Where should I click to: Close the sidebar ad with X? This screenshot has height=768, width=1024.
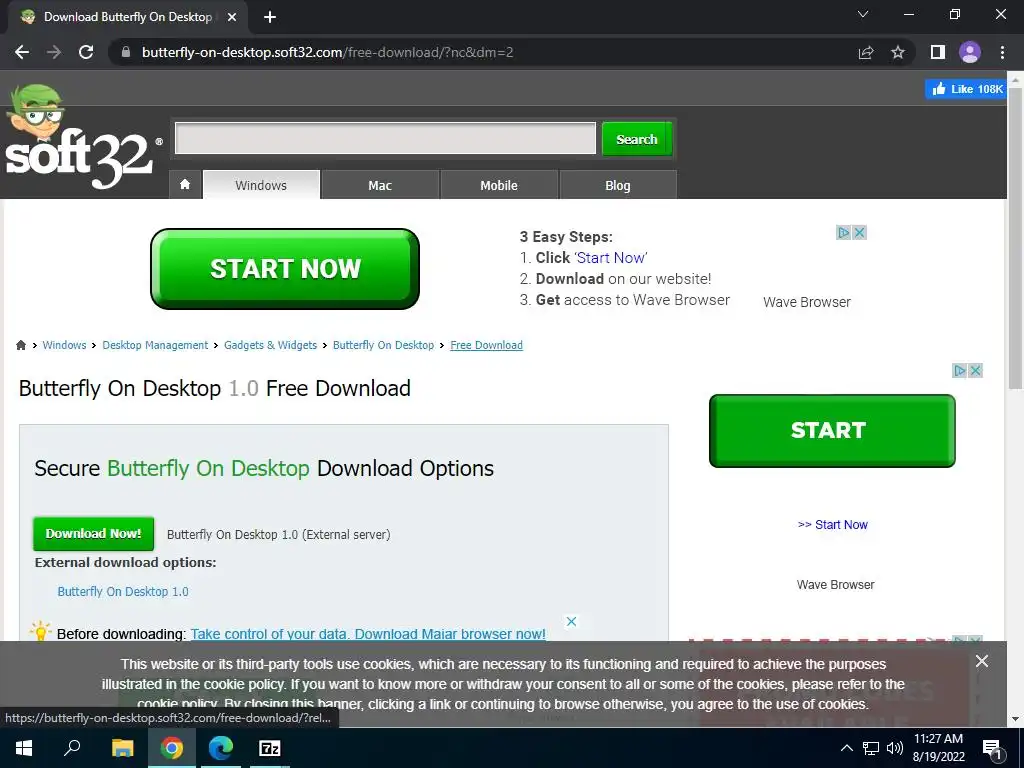[976, 370]
